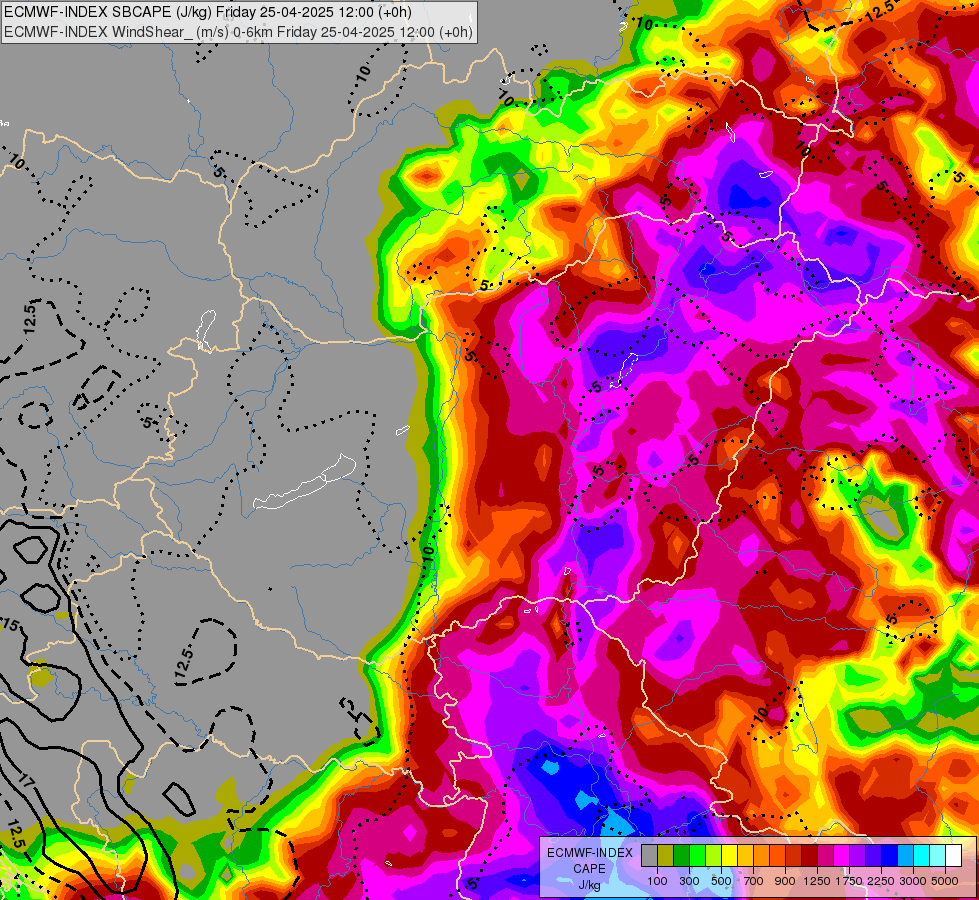The image size is (979, 900).
Task: Click the pure yellow legend swatch
Action: (x=730, y=855)
